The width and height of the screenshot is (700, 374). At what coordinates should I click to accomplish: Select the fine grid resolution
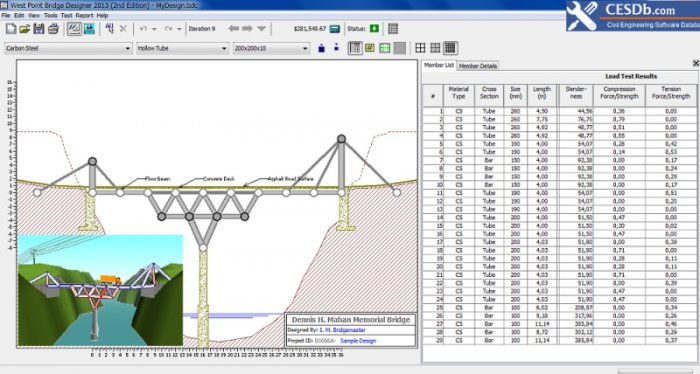tap(450, 48)
